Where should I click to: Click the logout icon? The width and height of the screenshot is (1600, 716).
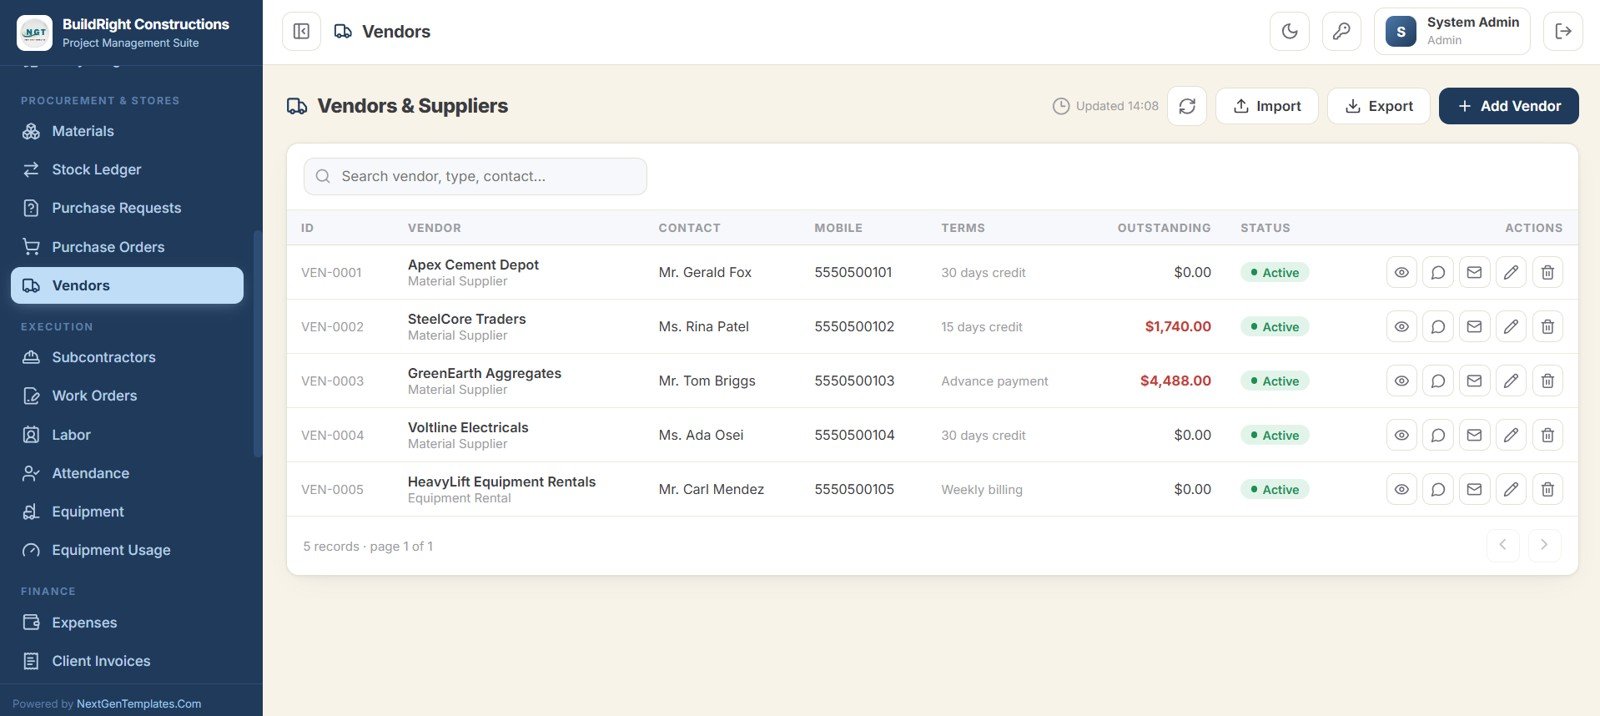[x=1563, y=31]
